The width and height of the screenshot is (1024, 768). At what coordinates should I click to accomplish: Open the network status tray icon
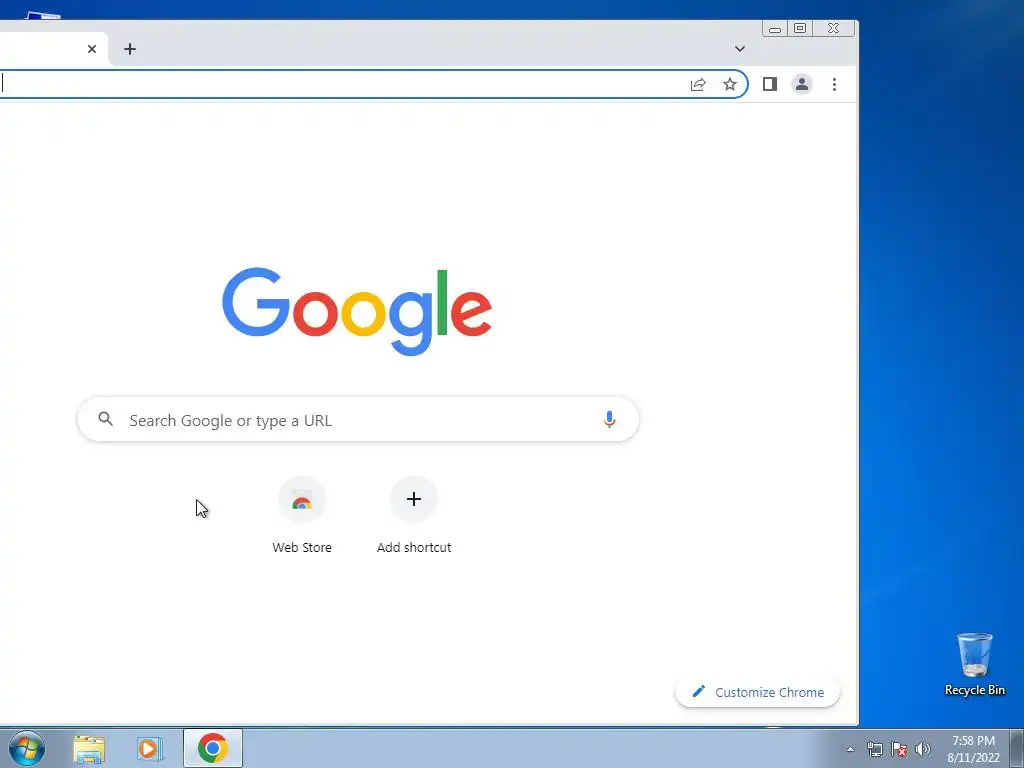point(874,750)
